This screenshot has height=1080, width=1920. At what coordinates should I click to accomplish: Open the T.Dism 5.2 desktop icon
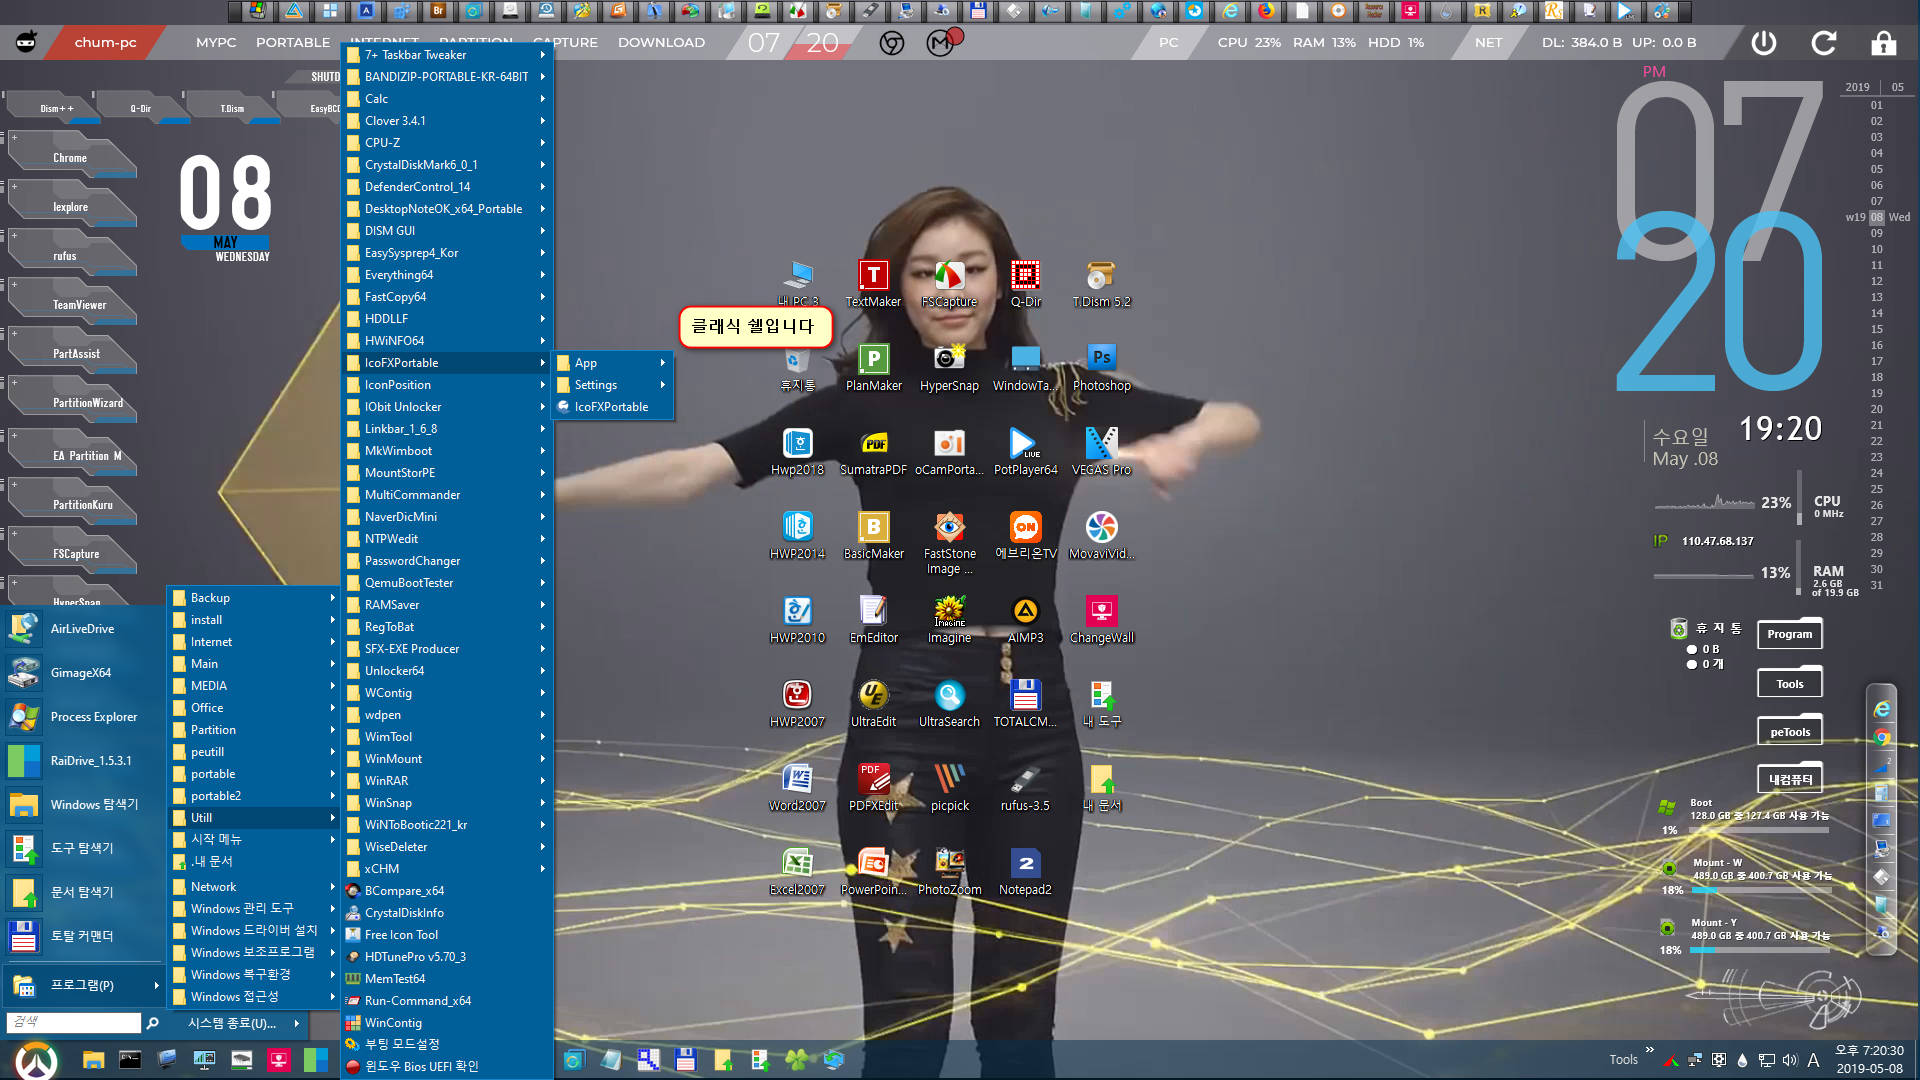pos(1101,283)
